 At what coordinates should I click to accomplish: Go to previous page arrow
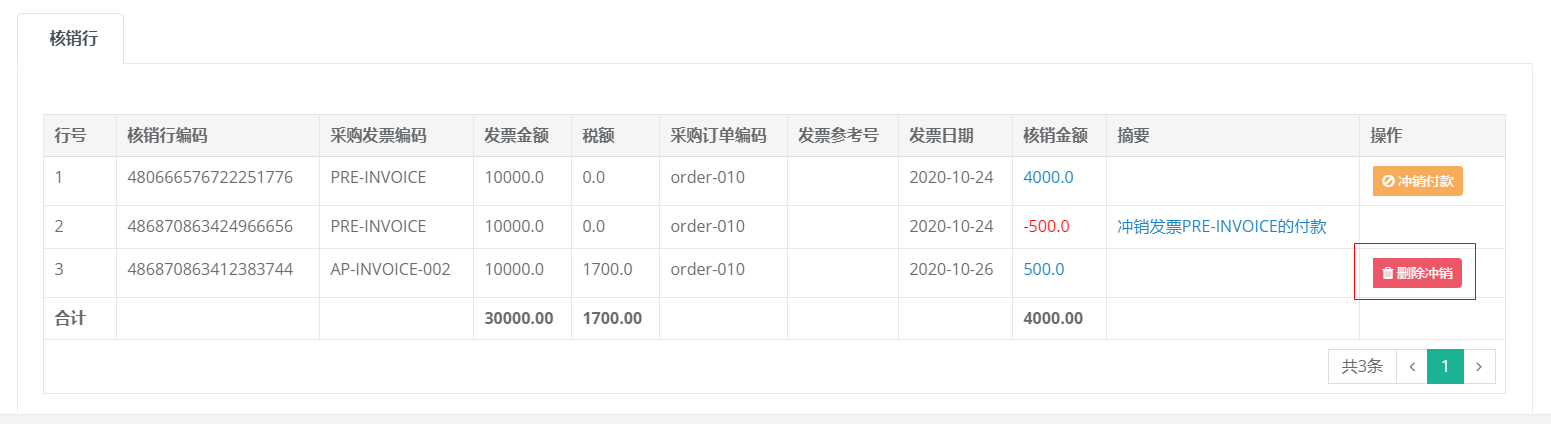(x=1411, y=366)
